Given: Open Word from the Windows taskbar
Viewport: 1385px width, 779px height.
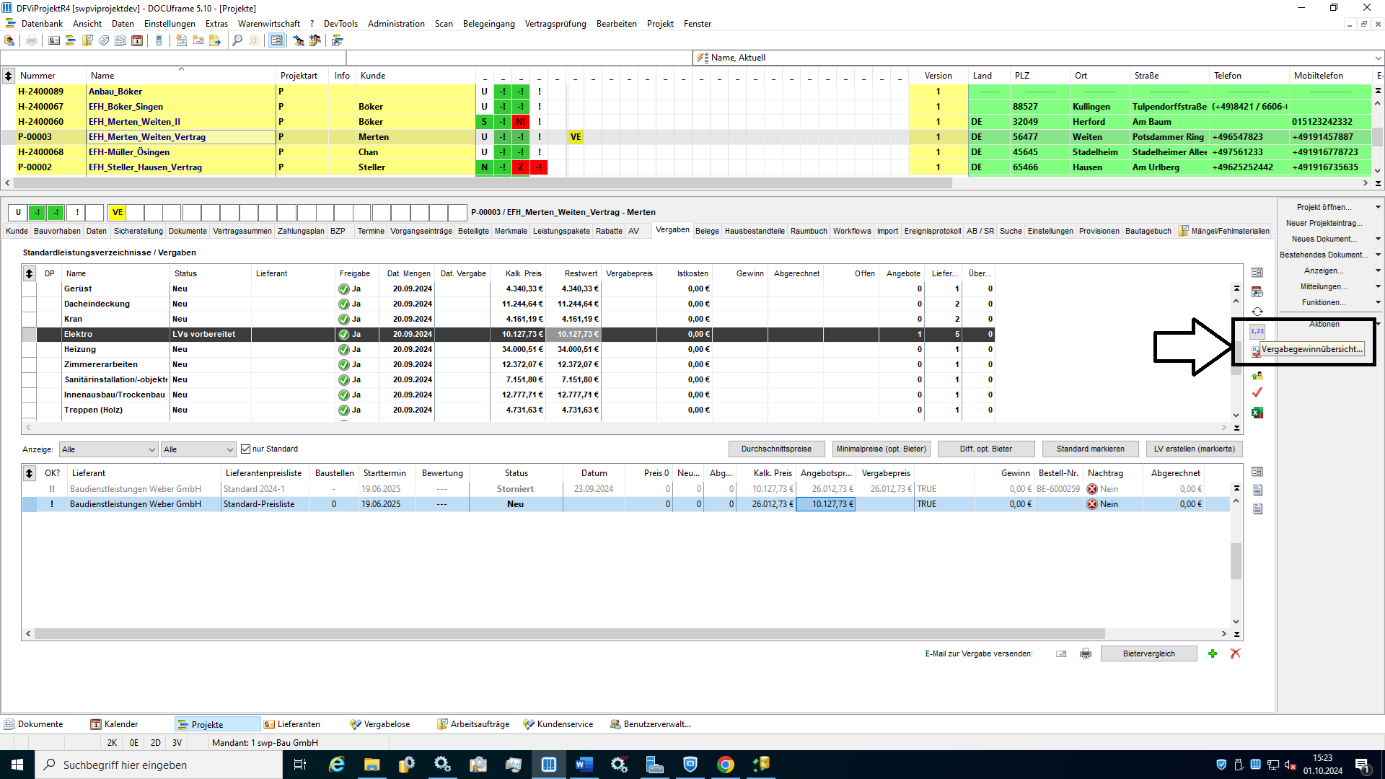Looking at the screenshot, I should tap(584, 765).
